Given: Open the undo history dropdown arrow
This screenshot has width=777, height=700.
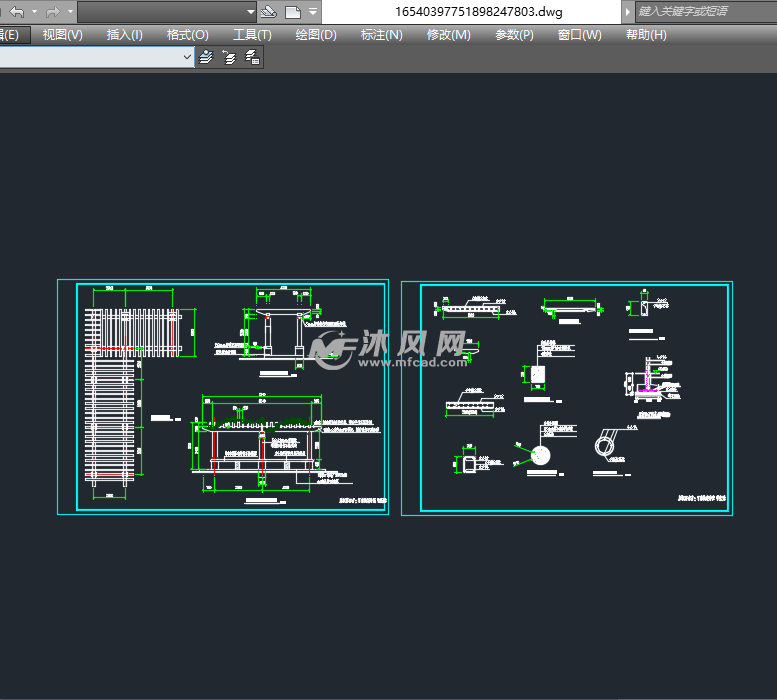Looking at the screenshot, I should (x=34, y=12).
